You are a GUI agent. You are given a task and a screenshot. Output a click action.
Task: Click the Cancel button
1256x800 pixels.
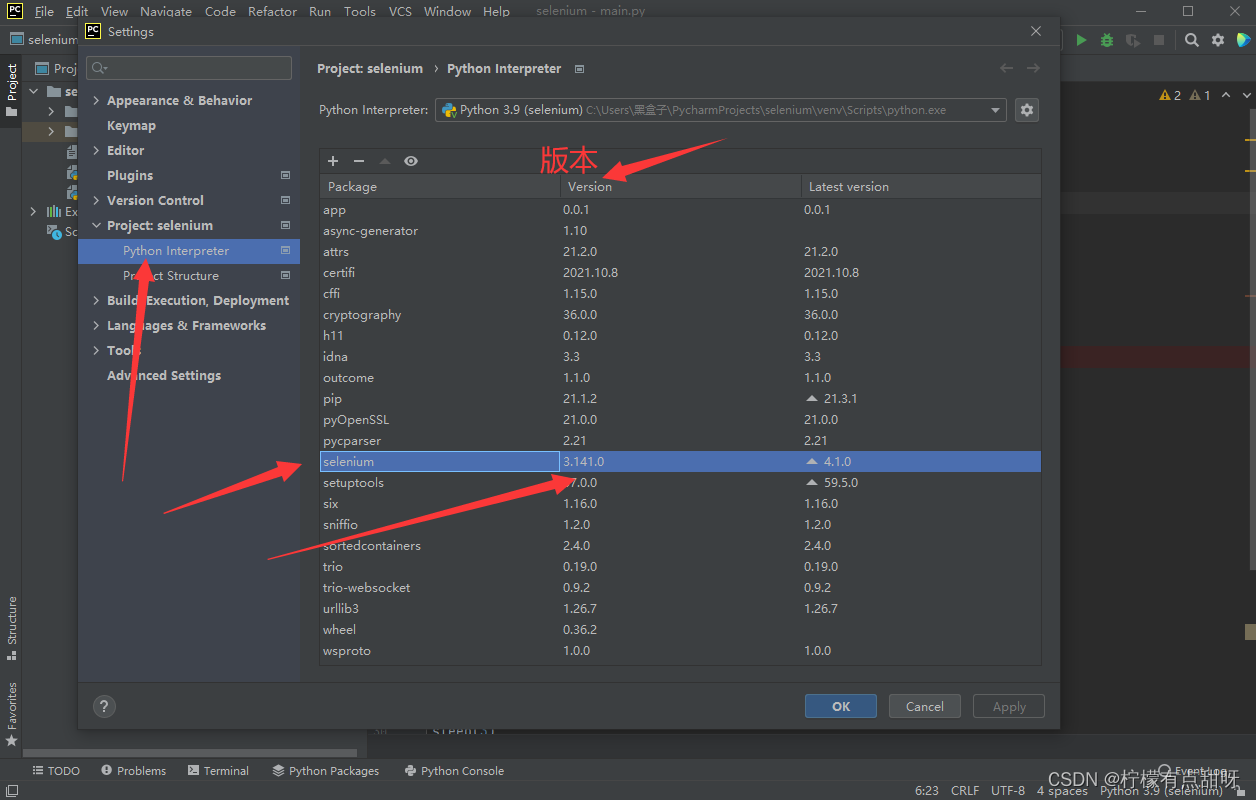[x=925, y=706]
